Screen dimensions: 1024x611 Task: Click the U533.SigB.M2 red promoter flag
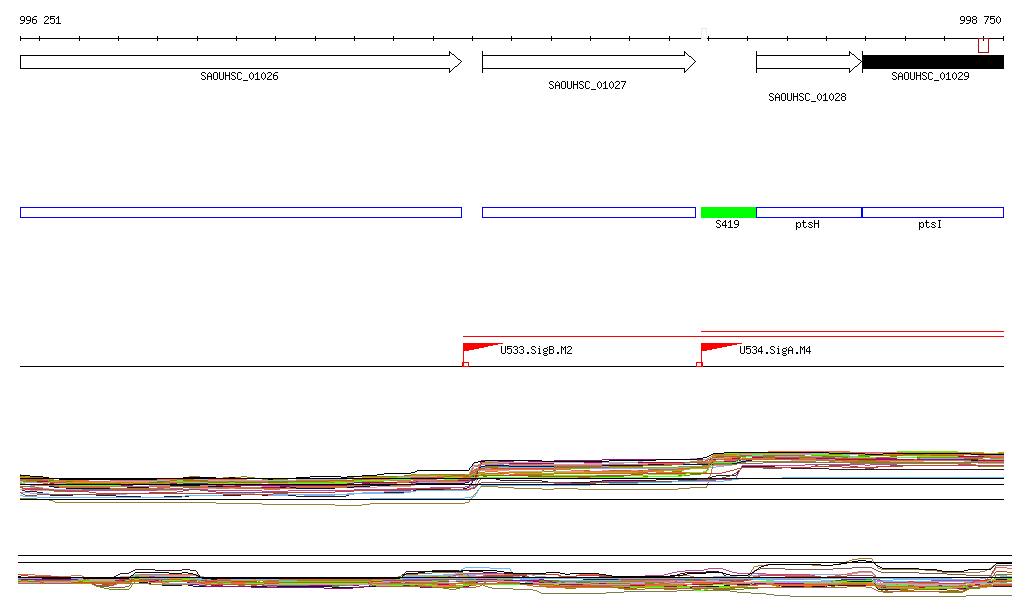(481, 349)
